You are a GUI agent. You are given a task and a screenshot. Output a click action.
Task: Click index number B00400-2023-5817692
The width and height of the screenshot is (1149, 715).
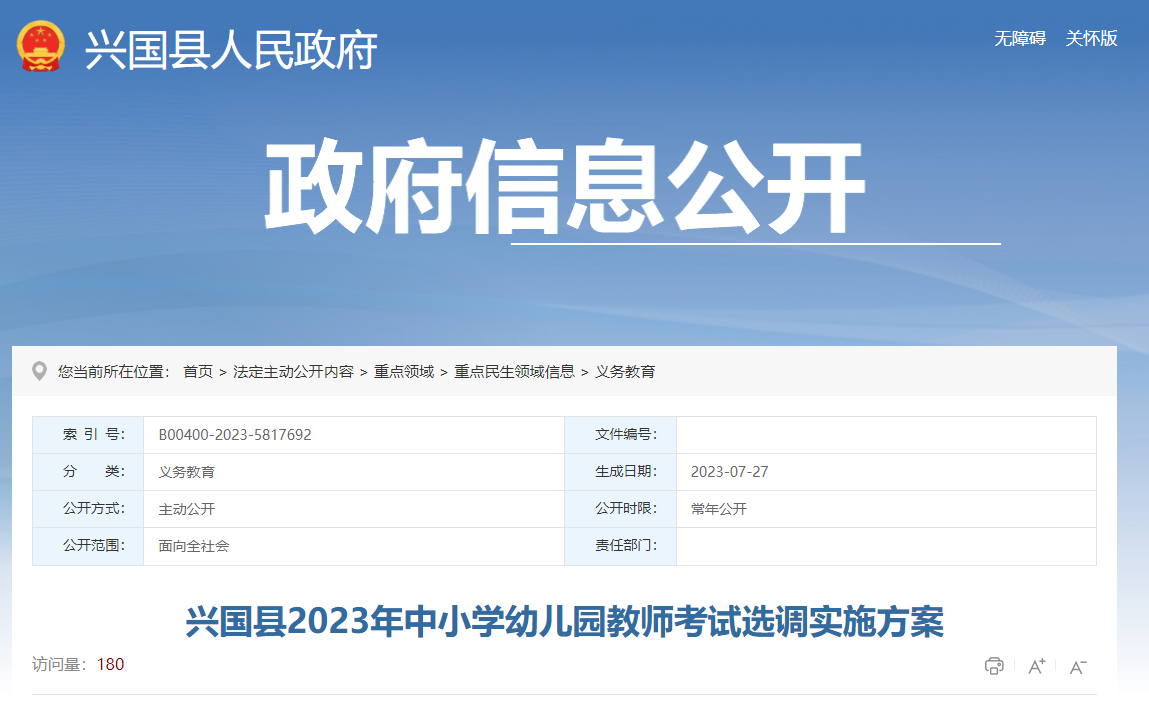(x=235, y=435)
